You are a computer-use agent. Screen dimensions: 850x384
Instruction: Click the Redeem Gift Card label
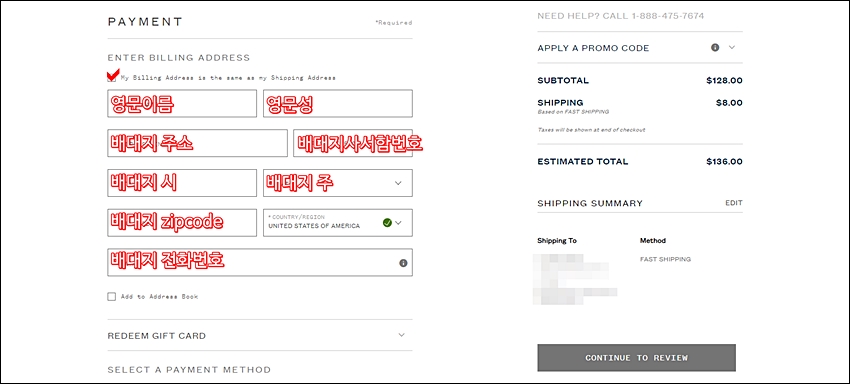[x=157, y=336]
